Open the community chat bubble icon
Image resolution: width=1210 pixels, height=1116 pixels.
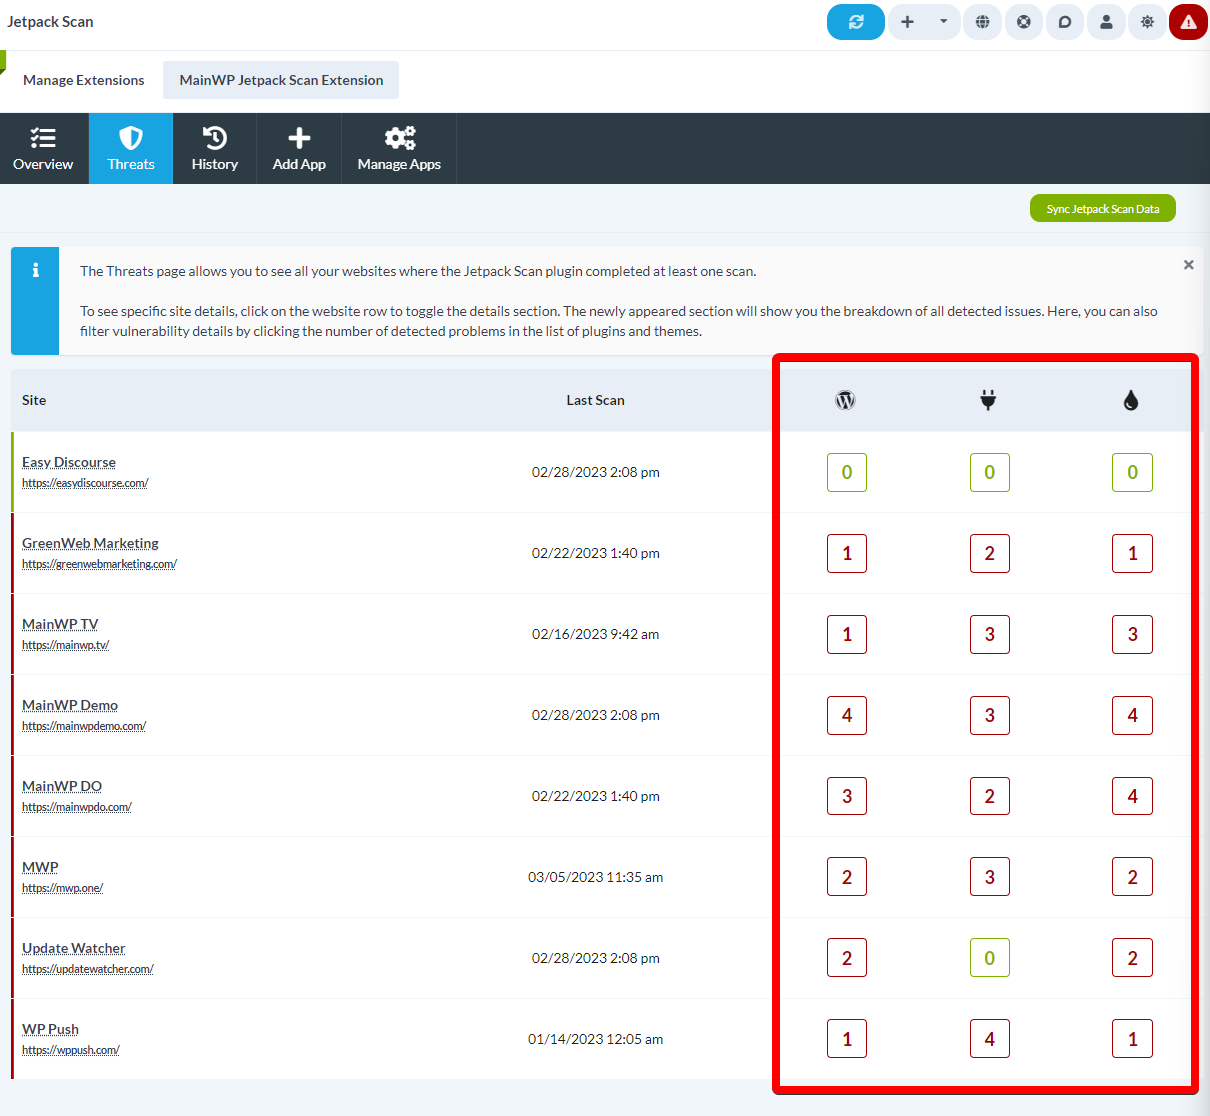pos(1064,21)
